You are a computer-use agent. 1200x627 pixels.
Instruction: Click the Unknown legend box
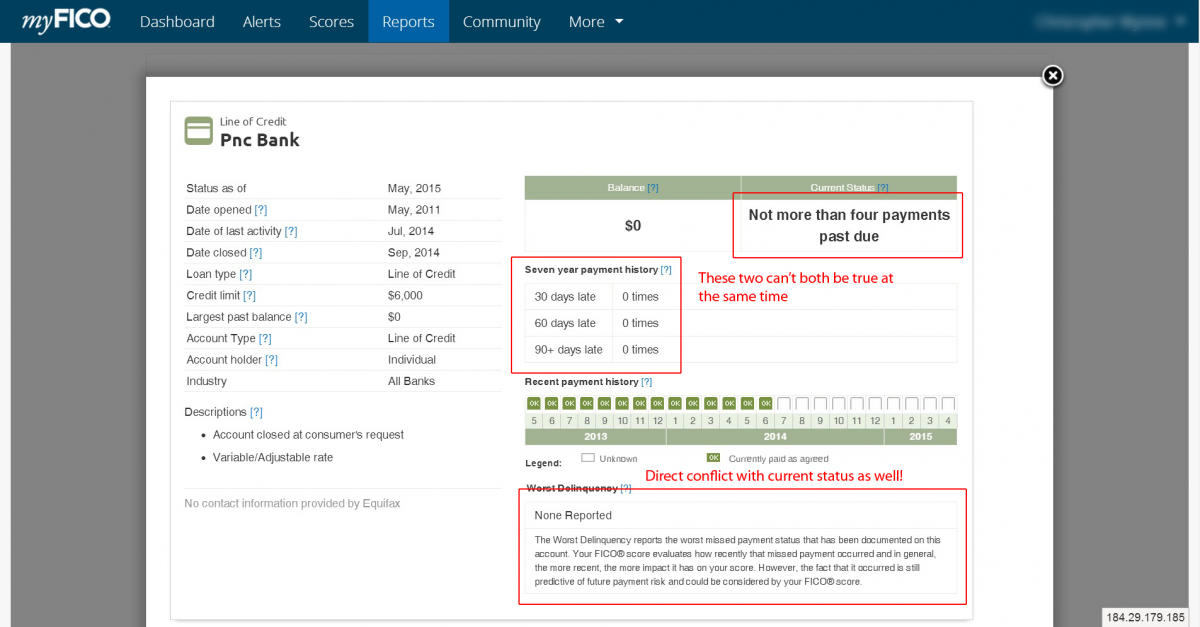[x=588, y=458]
